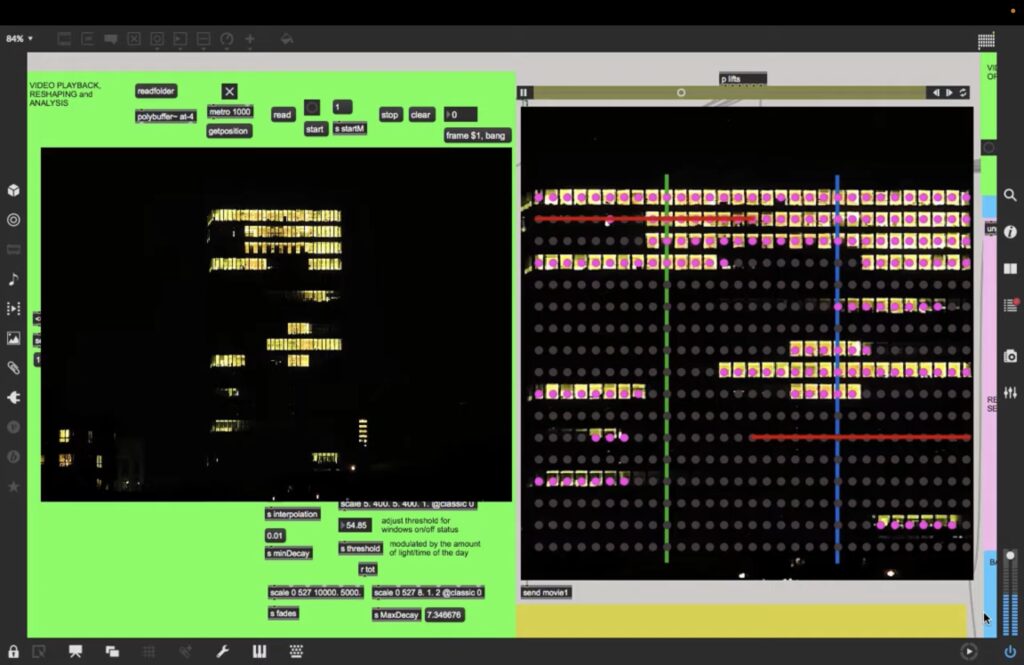Expand the add object plus toolbar menu
The height and width of the screenshot is (665, 1024).
250,39
